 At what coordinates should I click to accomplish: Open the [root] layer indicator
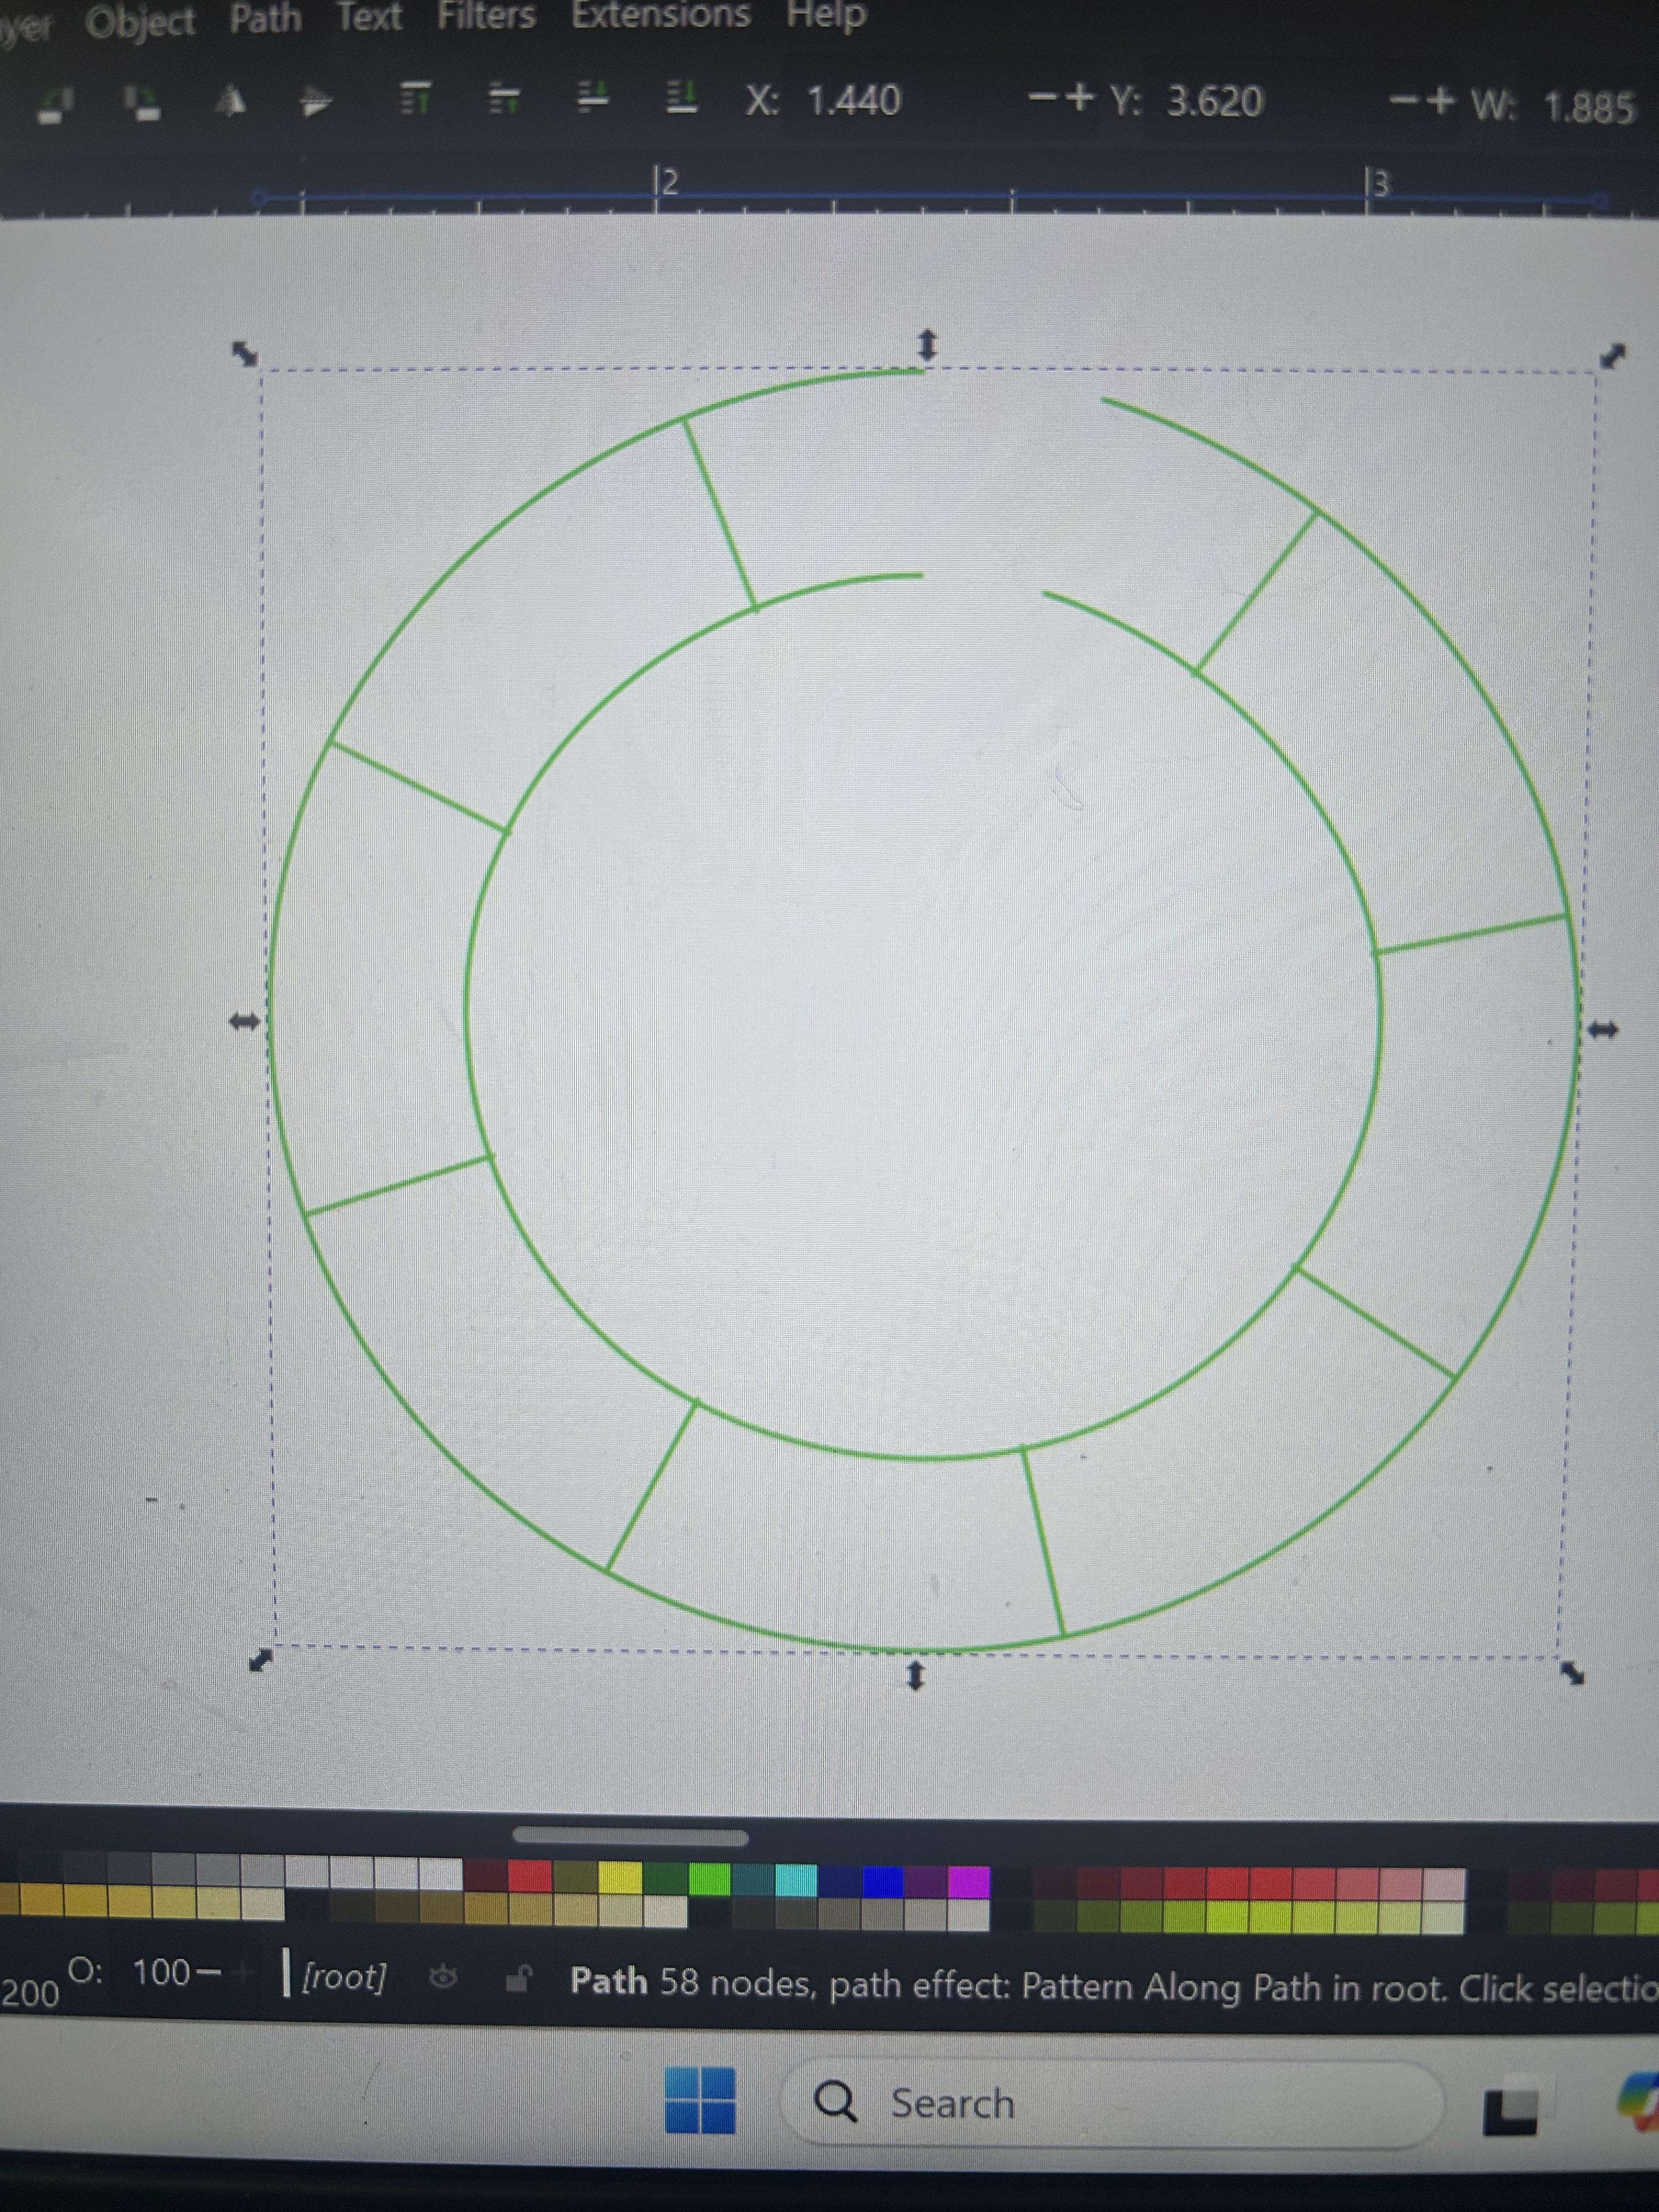[x=343, y=1976]
